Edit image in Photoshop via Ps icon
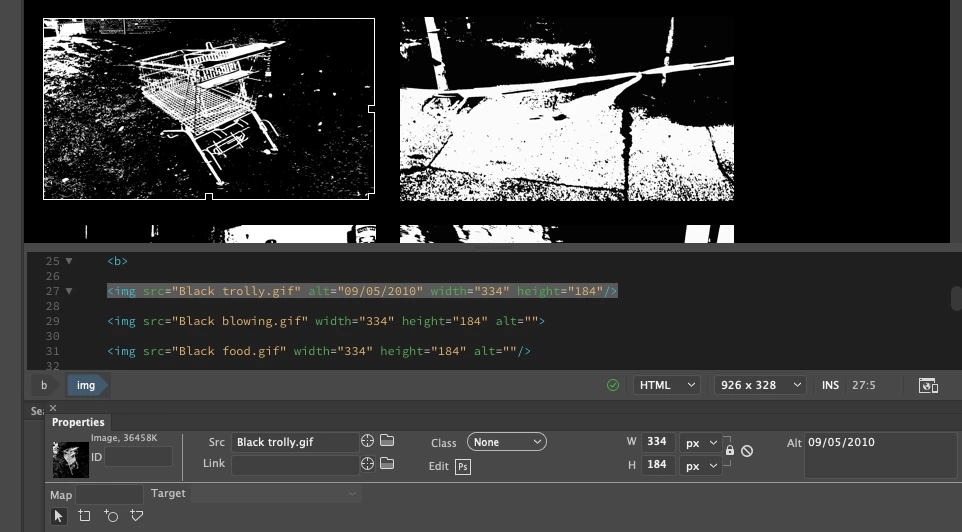The image size is (962, 532). (463, 467)
